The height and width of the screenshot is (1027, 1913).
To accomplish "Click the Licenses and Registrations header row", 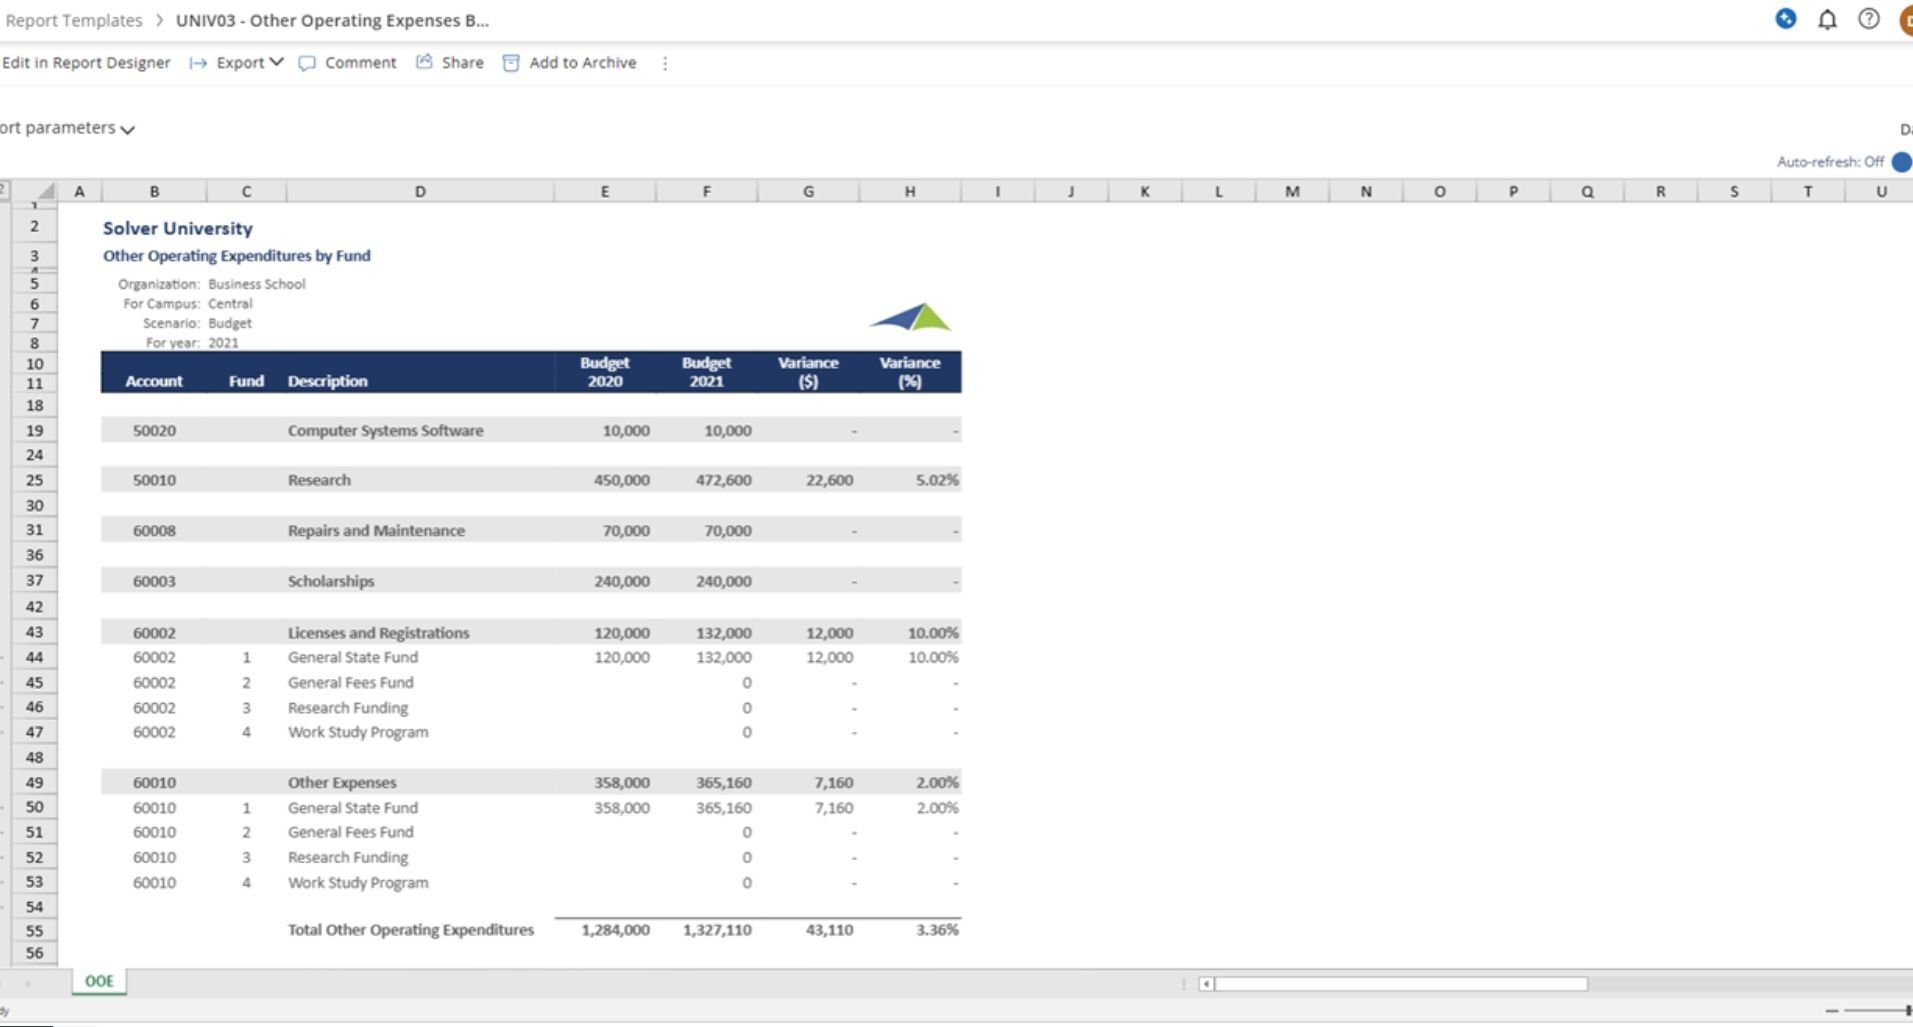I will tap(531, 632).
